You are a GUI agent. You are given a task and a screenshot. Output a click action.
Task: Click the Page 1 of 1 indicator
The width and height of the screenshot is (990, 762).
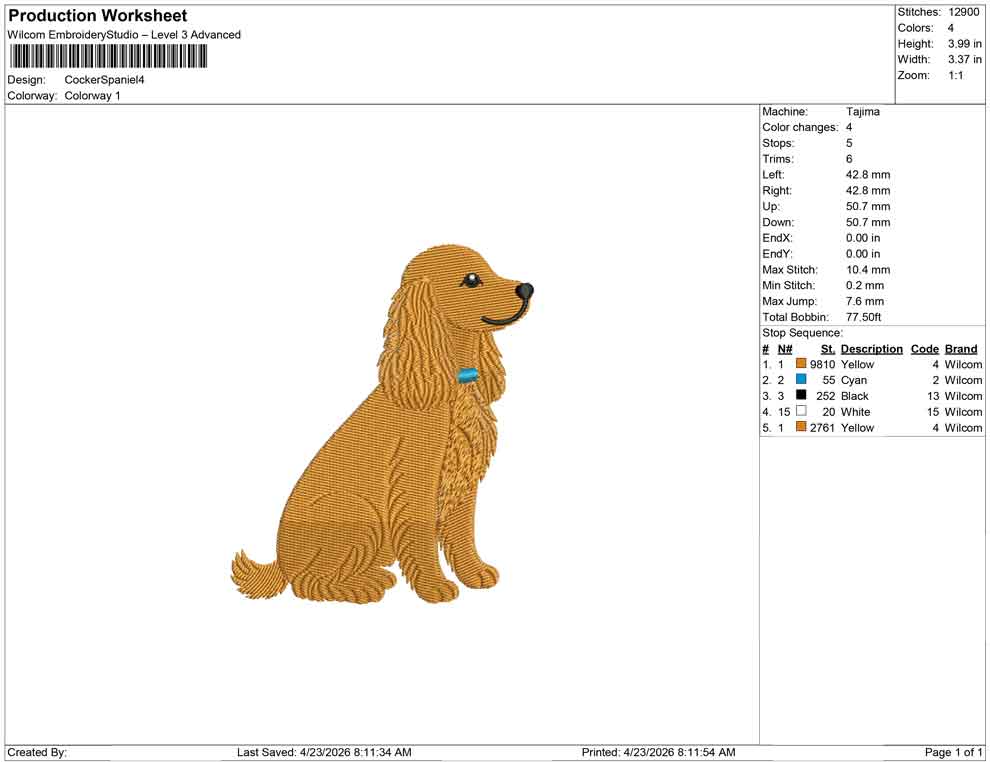tap(950, 752)
